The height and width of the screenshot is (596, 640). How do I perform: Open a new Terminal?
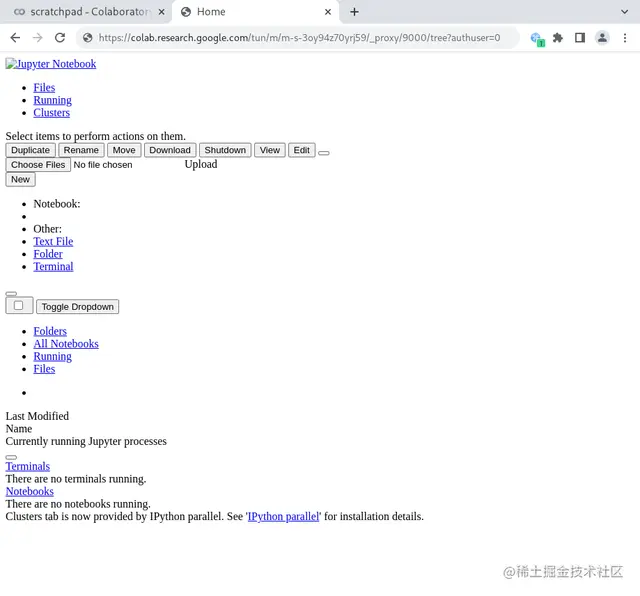point(53,267)
